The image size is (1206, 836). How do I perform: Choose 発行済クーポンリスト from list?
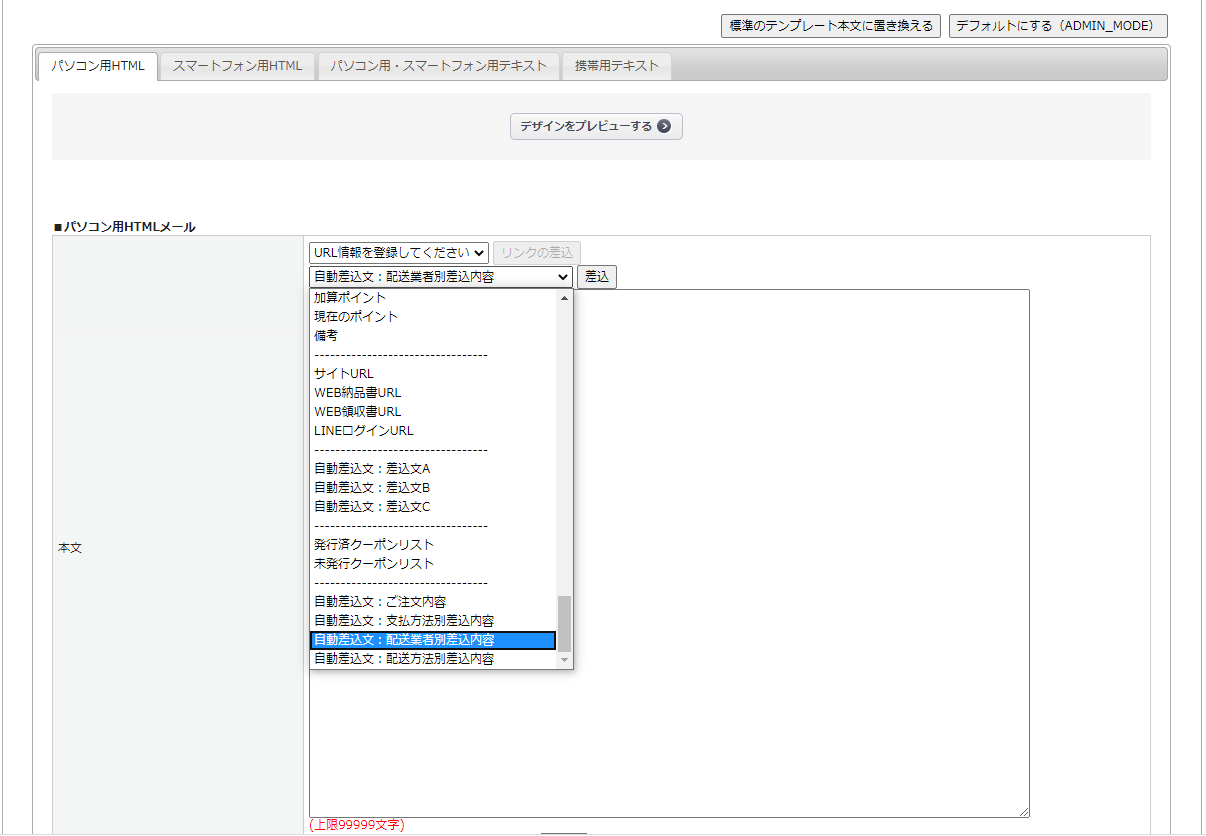pyautogui.click(x=374, y=545)
